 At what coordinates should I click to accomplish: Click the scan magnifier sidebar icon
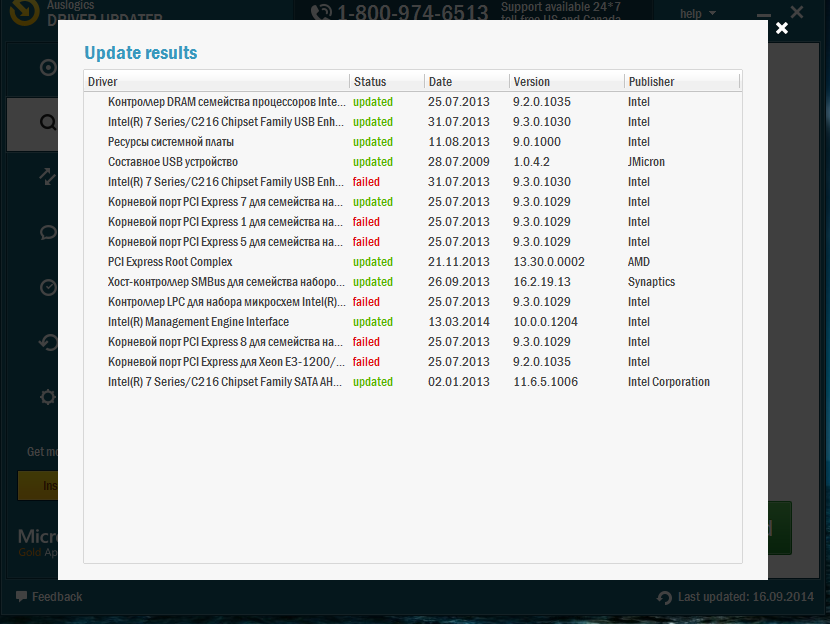(x=48, y=123)
